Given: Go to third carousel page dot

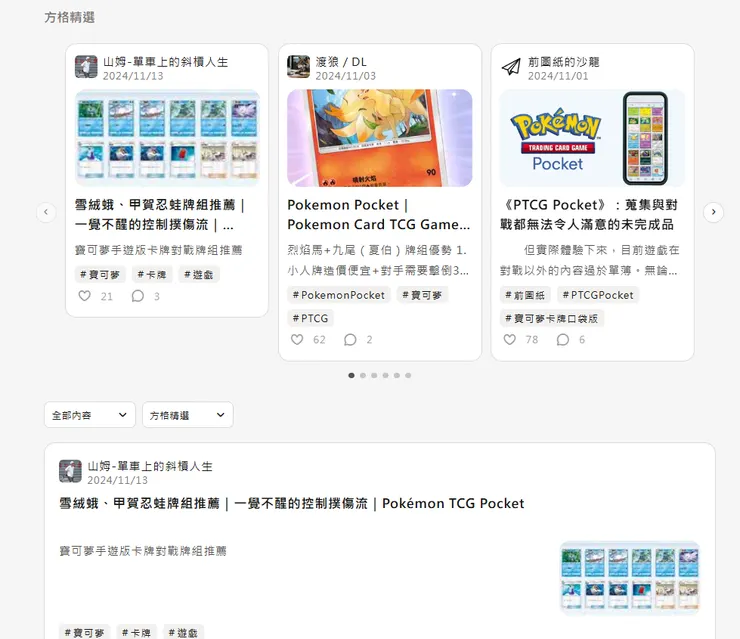Looking at the screenshot, I should tap(374, 375).
